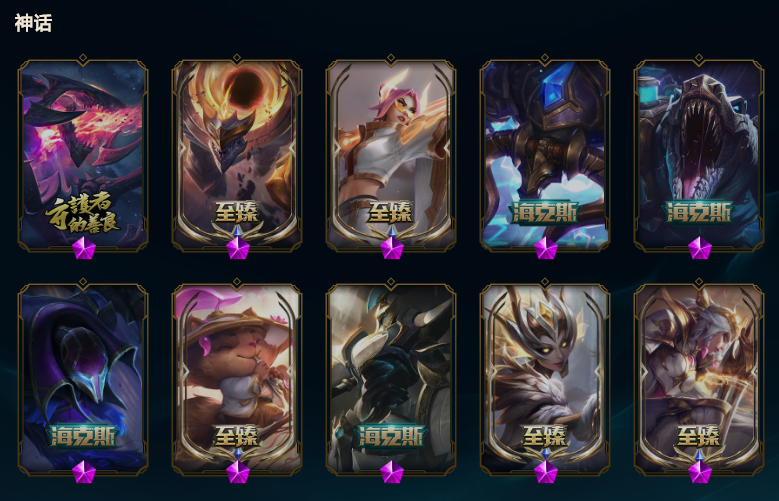Click the 神话 section heading
The image size is (779, 501).
tap(33, 23)
